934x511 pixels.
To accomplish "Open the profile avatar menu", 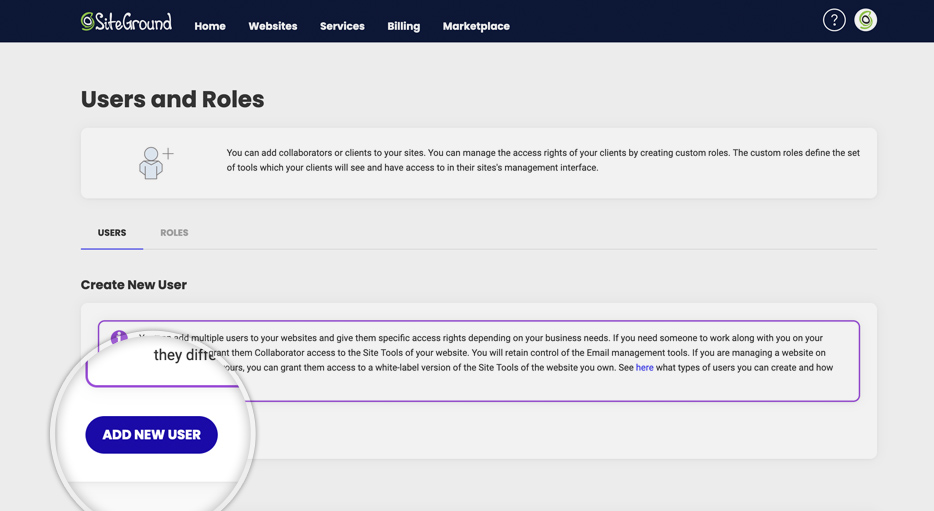I will tap(865, 20).
